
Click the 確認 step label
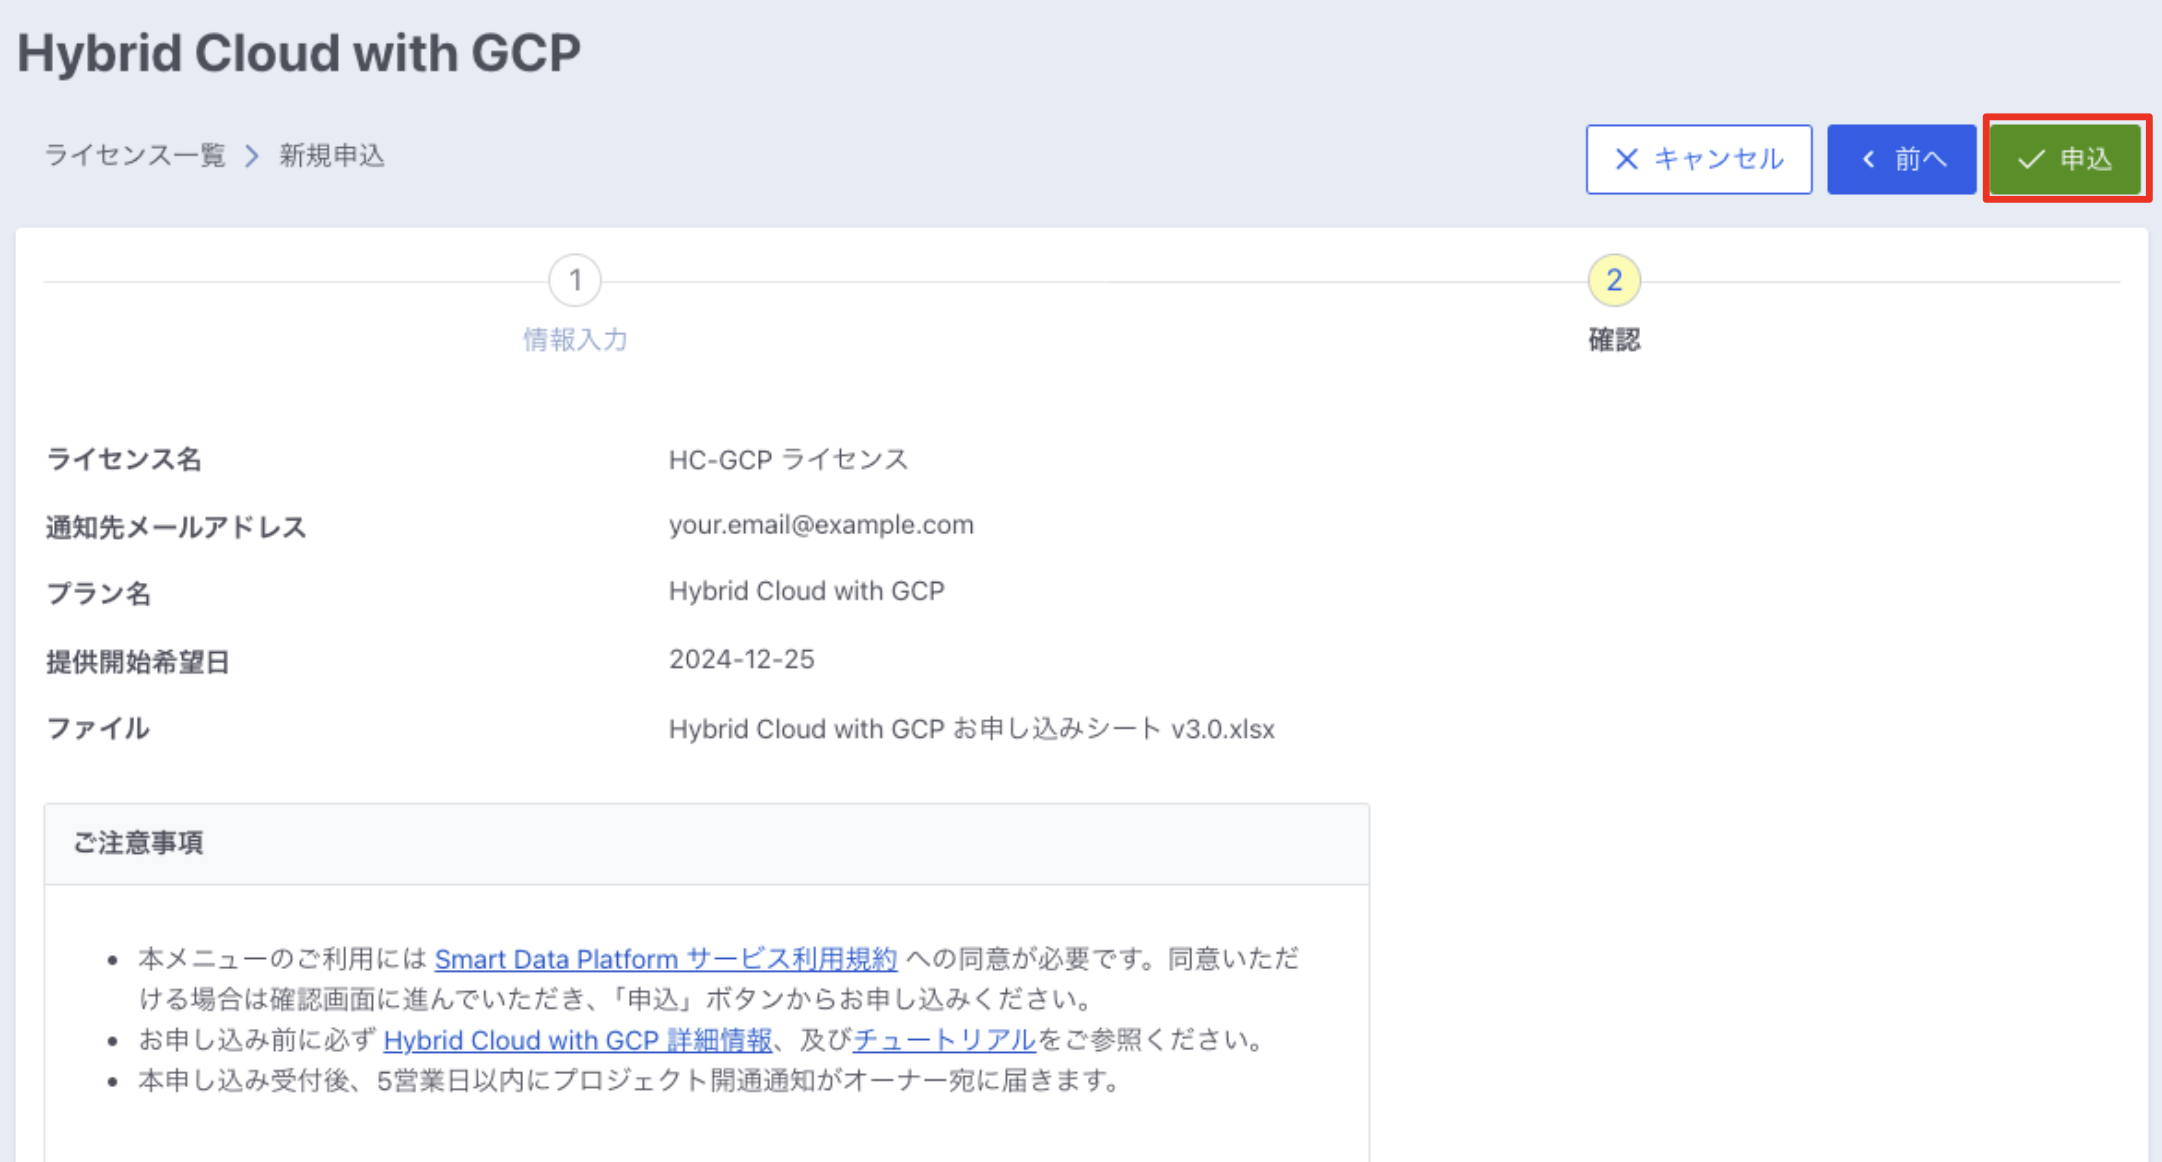pos(1613,340)
